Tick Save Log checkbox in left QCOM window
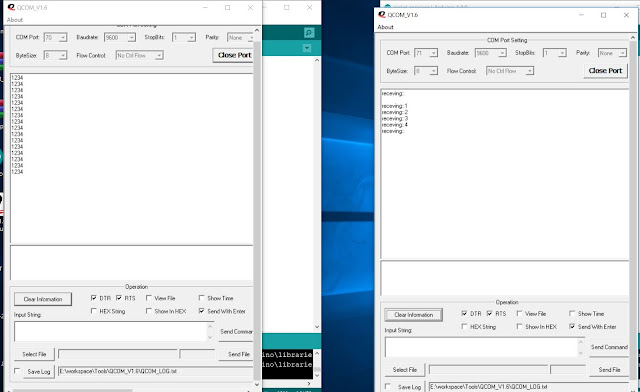This screenshot has width=640, height=392. [17, 371]
